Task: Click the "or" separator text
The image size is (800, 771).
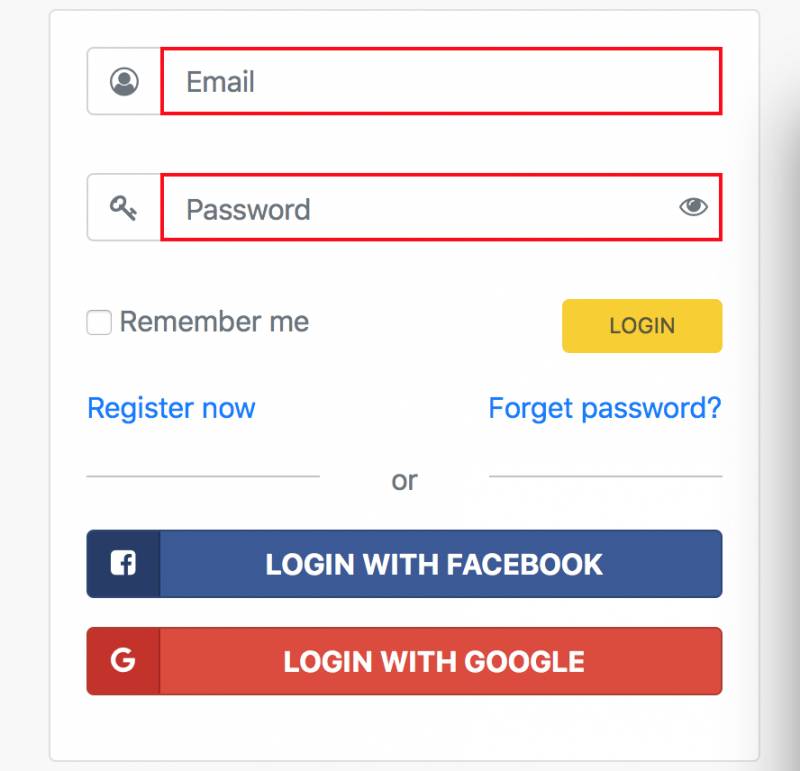Action: tap(404, 481)
